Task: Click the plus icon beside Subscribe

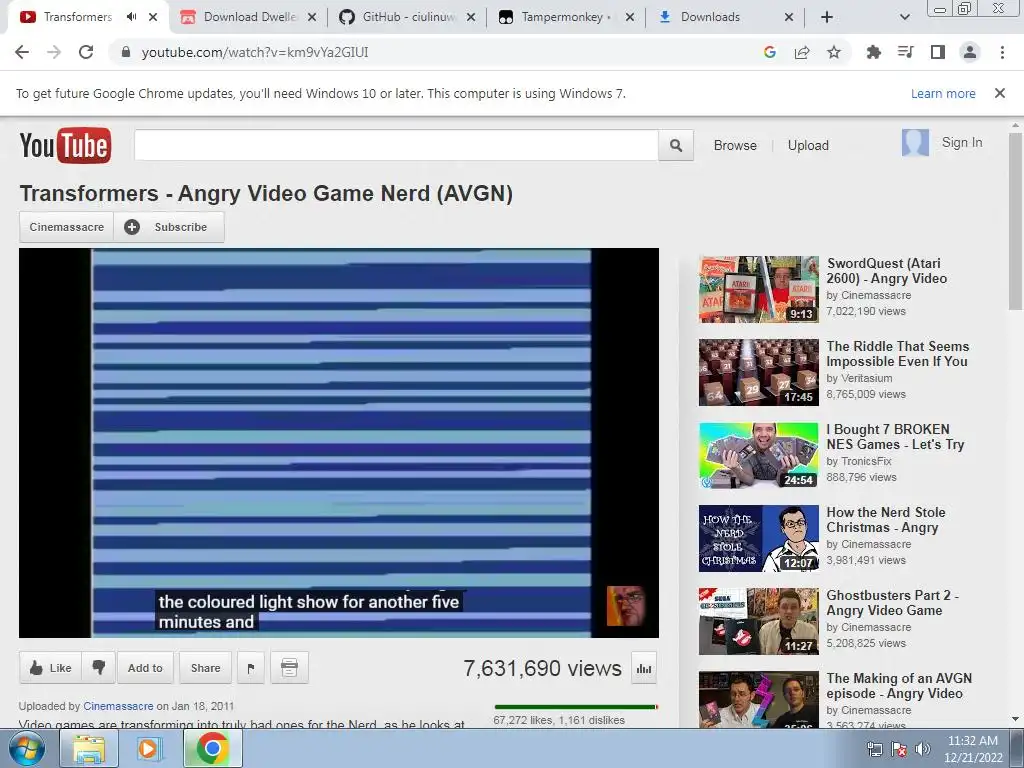Action: click(132, 227)
